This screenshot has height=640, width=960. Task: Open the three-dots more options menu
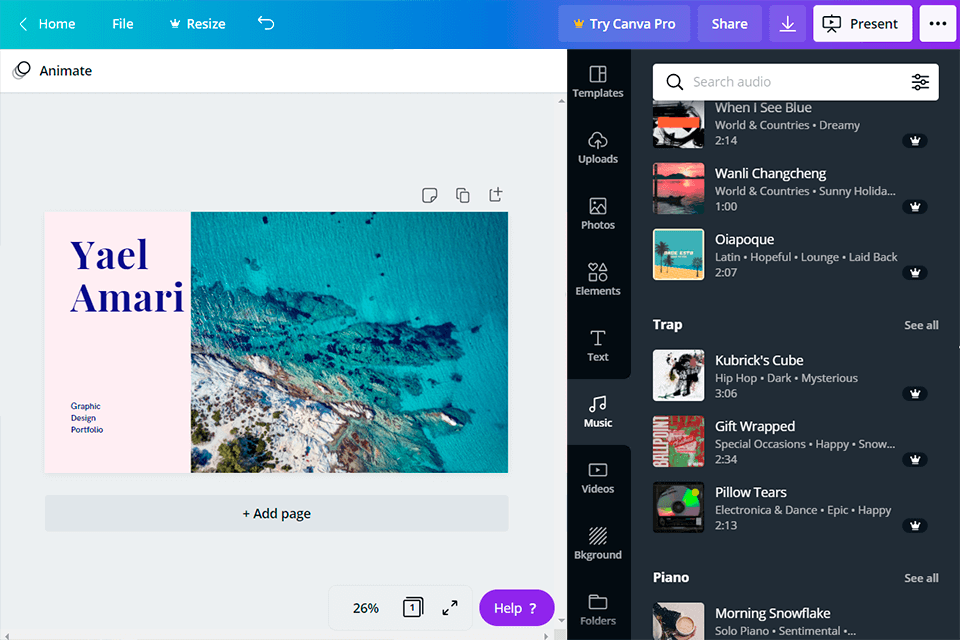point(937,24)
